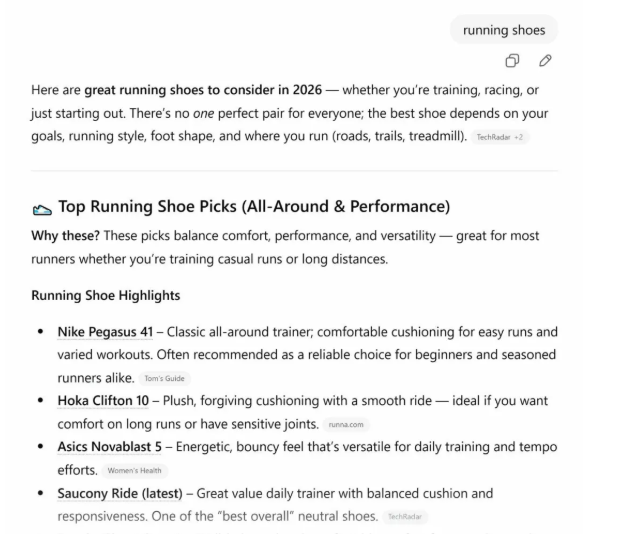Image resolution: width=641 pixels, height=534 pixels.
Task: Open the Women's Health citation chip
Action: click(x=133, y=471)
